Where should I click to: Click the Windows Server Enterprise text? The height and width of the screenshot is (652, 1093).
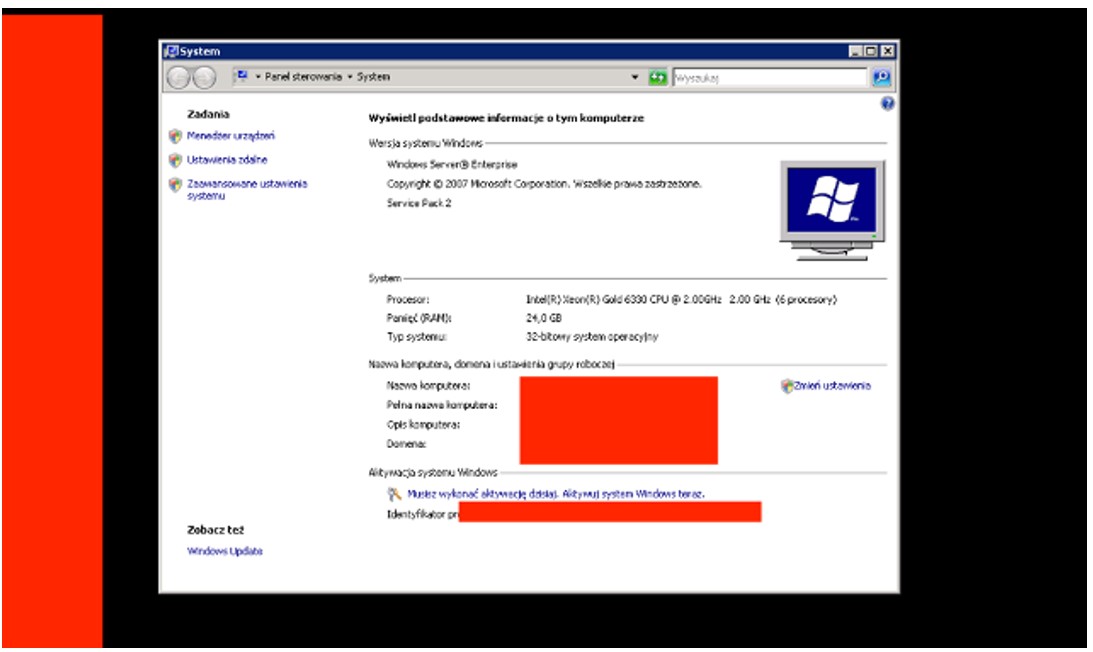(x=452, y=165)
